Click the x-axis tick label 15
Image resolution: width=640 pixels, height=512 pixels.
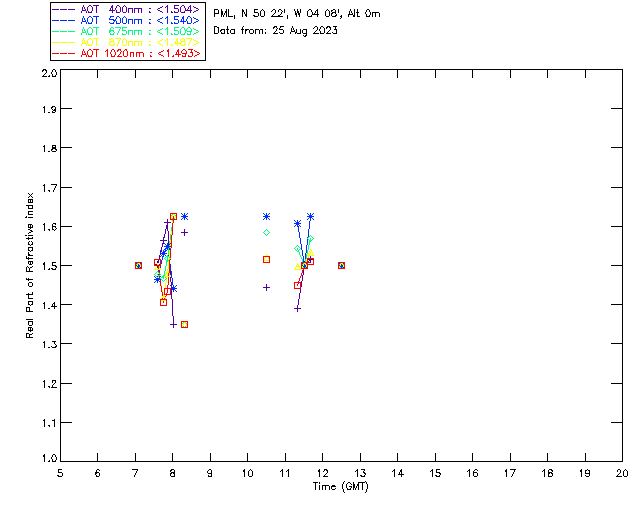435,473
